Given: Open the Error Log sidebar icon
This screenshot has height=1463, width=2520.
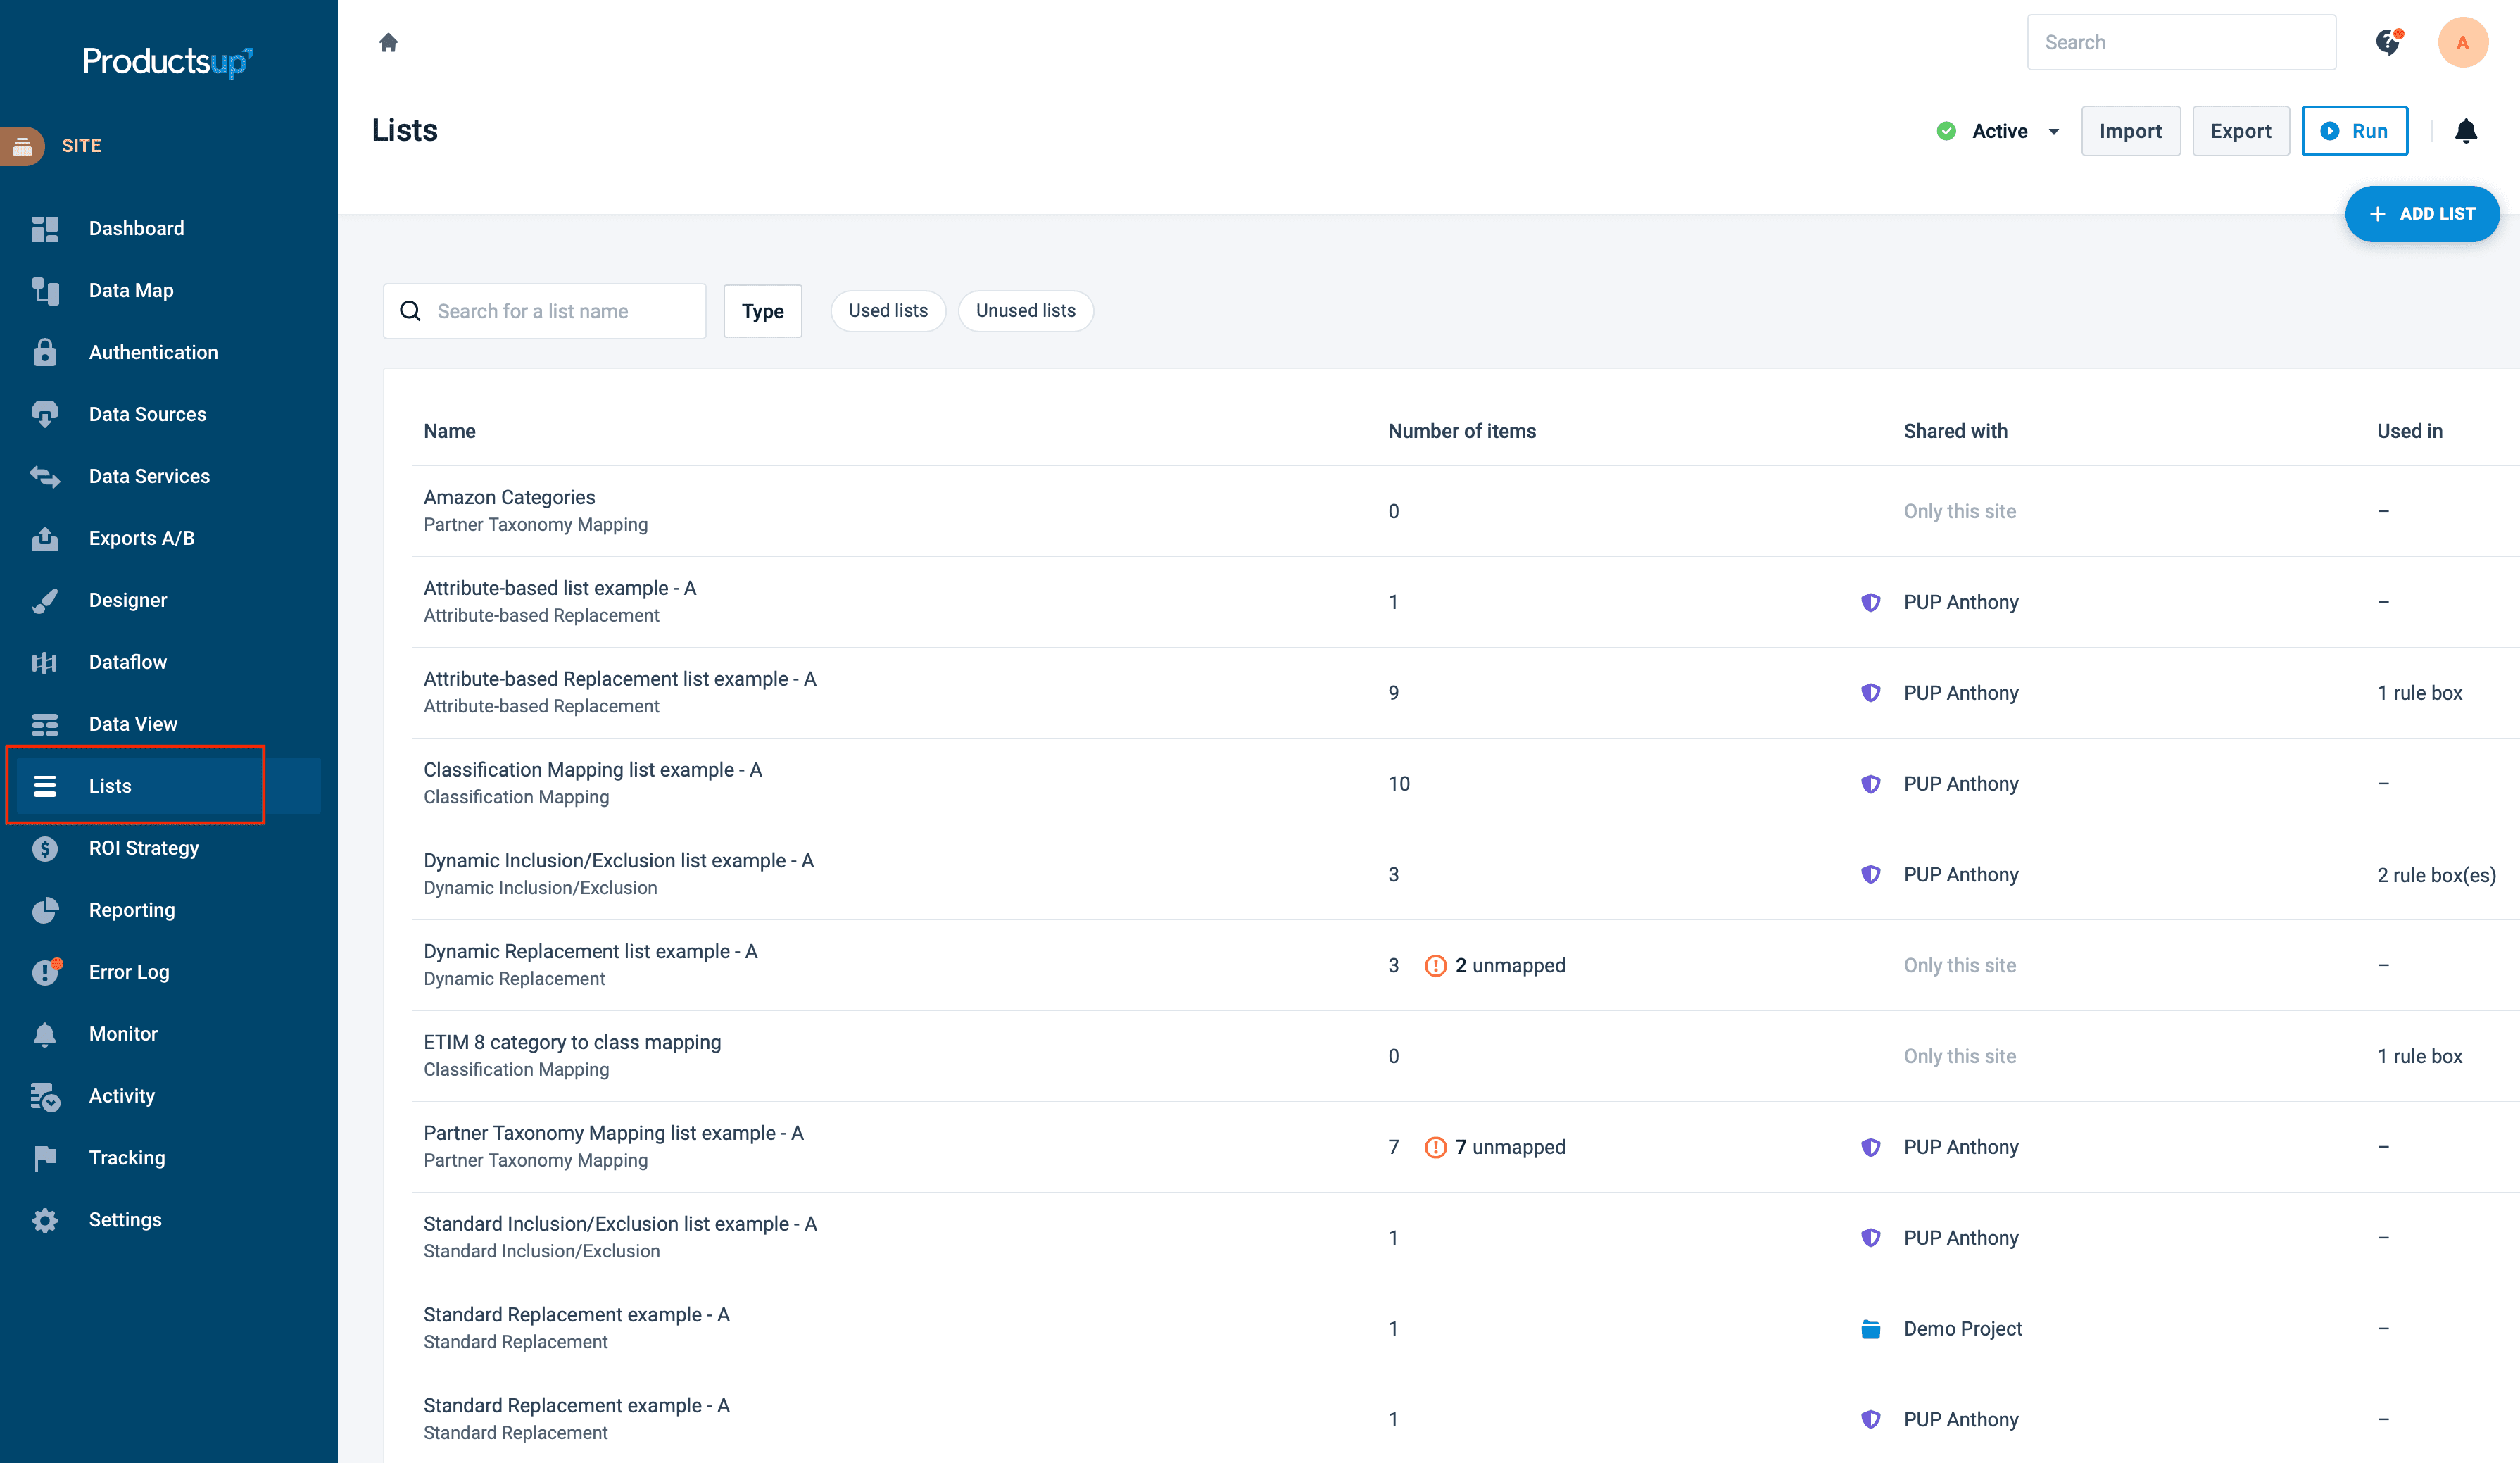Looking at the screenshot, I should pyautogui.click(x=45, y=971).
